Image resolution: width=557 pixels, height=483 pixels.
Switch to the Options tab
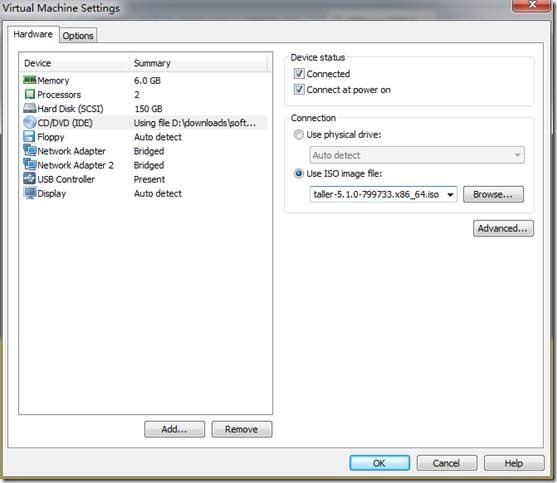78,36
